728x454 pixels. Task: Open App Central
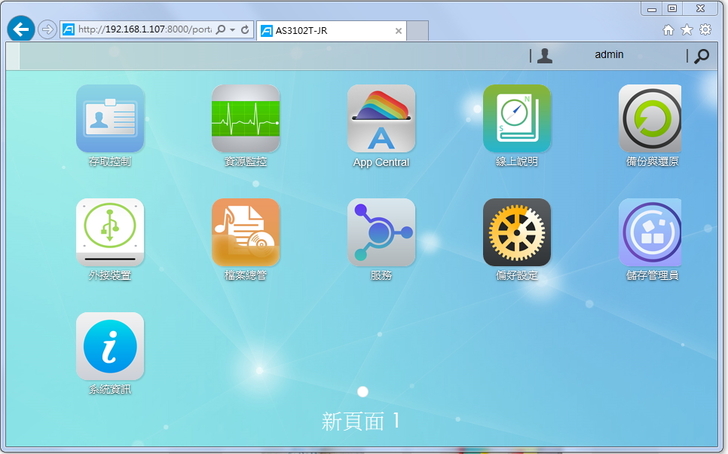coord(381,119)
